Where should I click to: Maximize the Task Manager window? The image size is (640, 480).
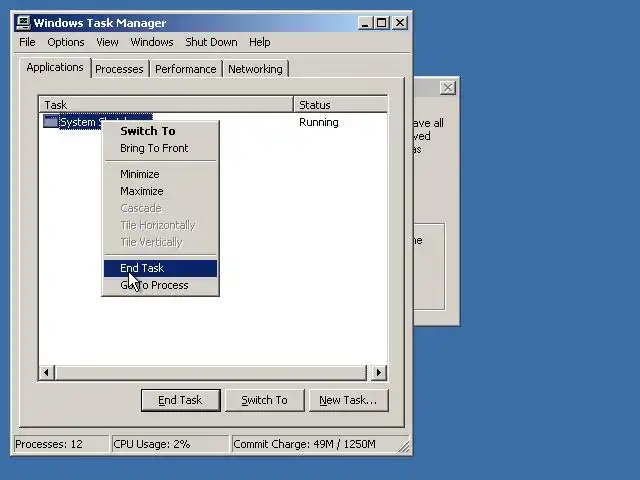pos(382,23)
